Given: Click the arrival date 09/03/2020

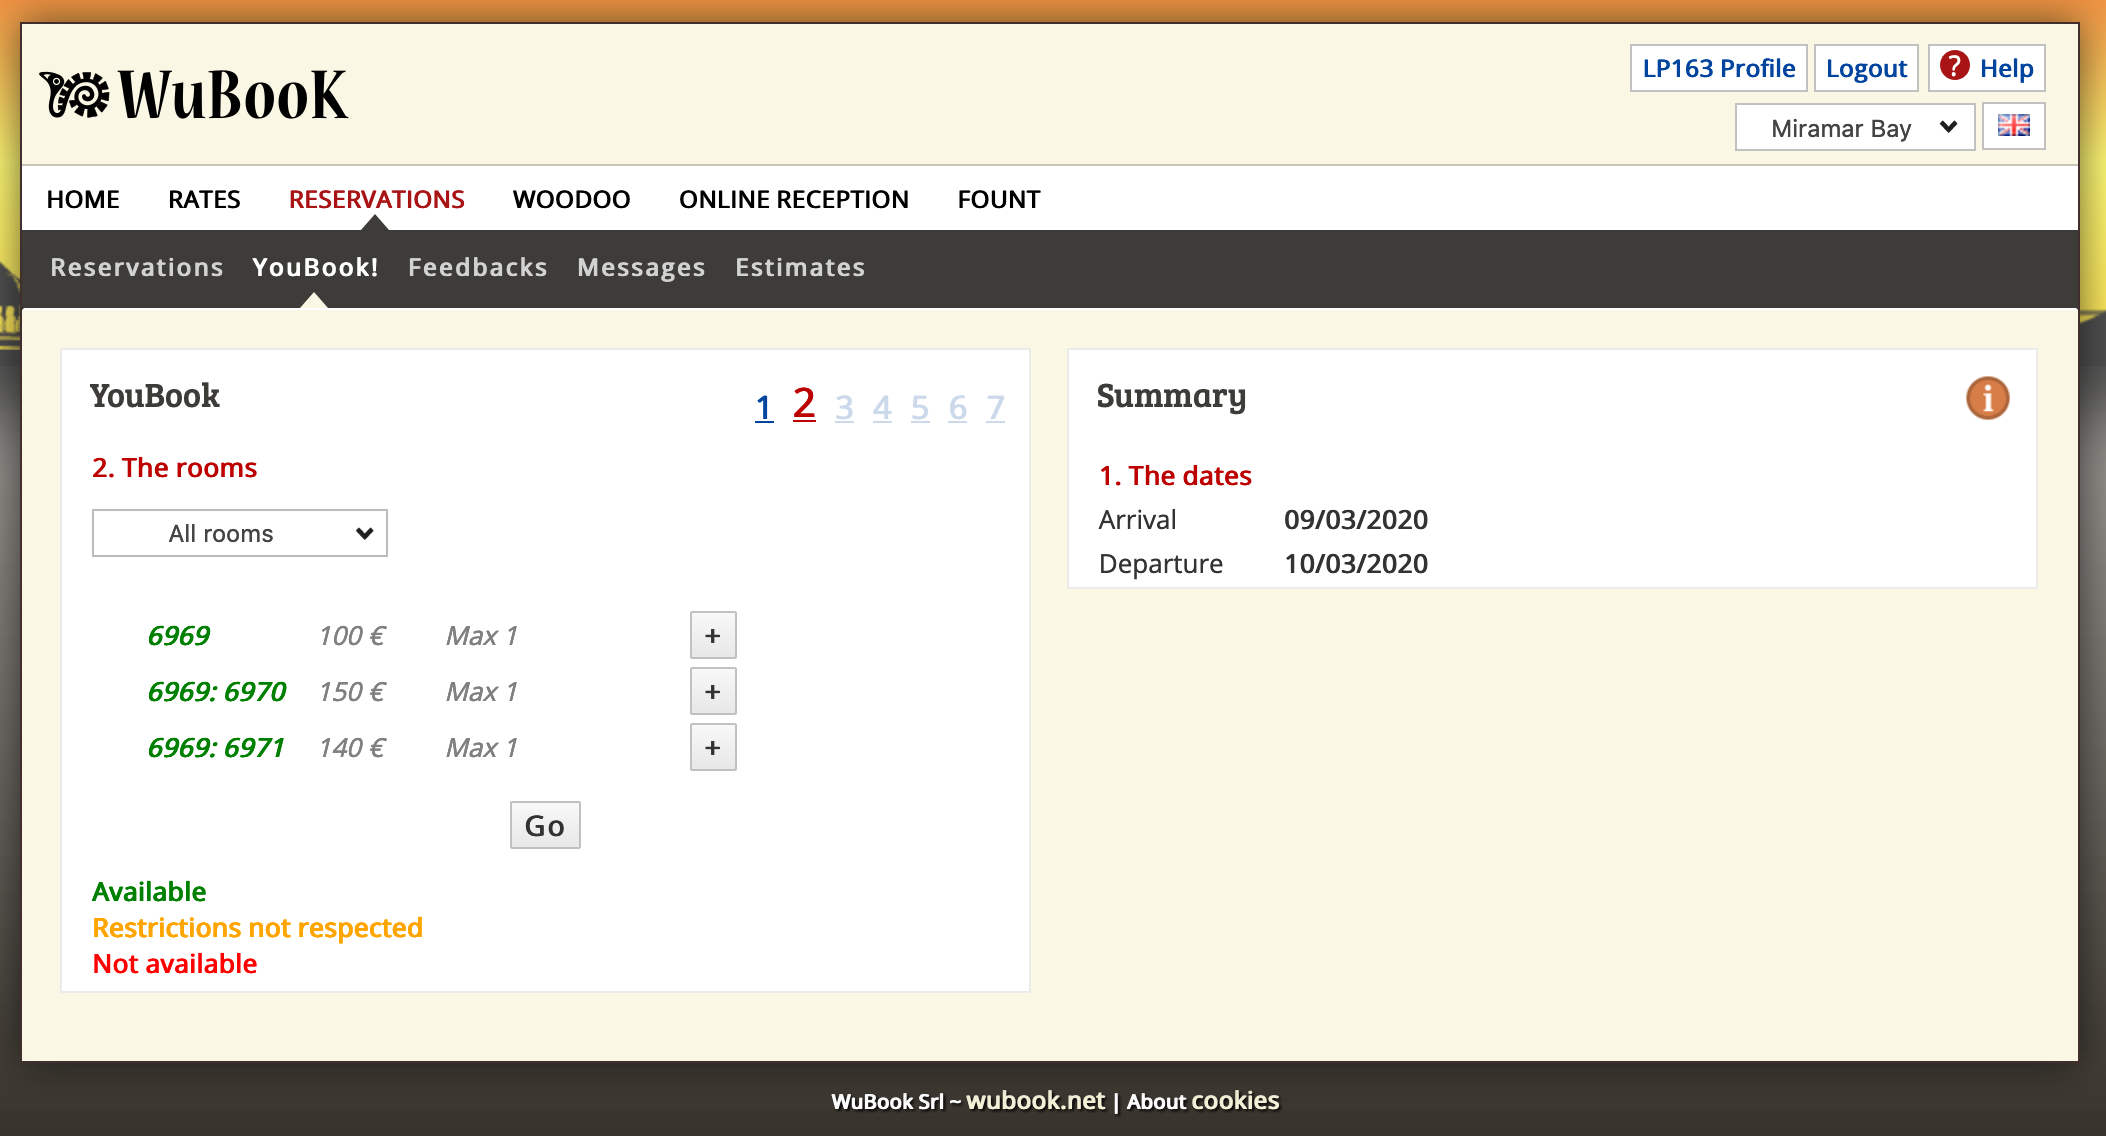Looking at the screenshot, I should 1356,520.
